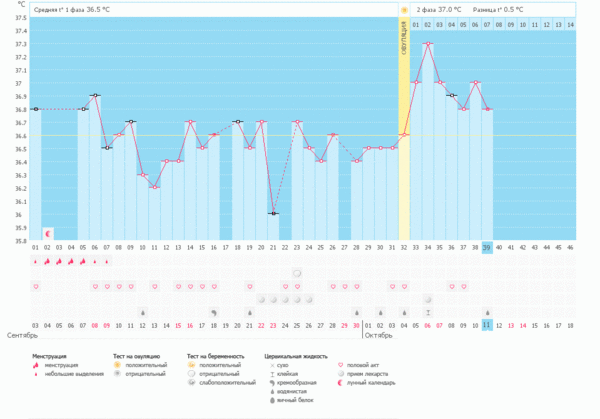Click the sun icon above the ovulation column
This screenshot has width=600, height=419.
pyautogui.click(x=404, y=9)
